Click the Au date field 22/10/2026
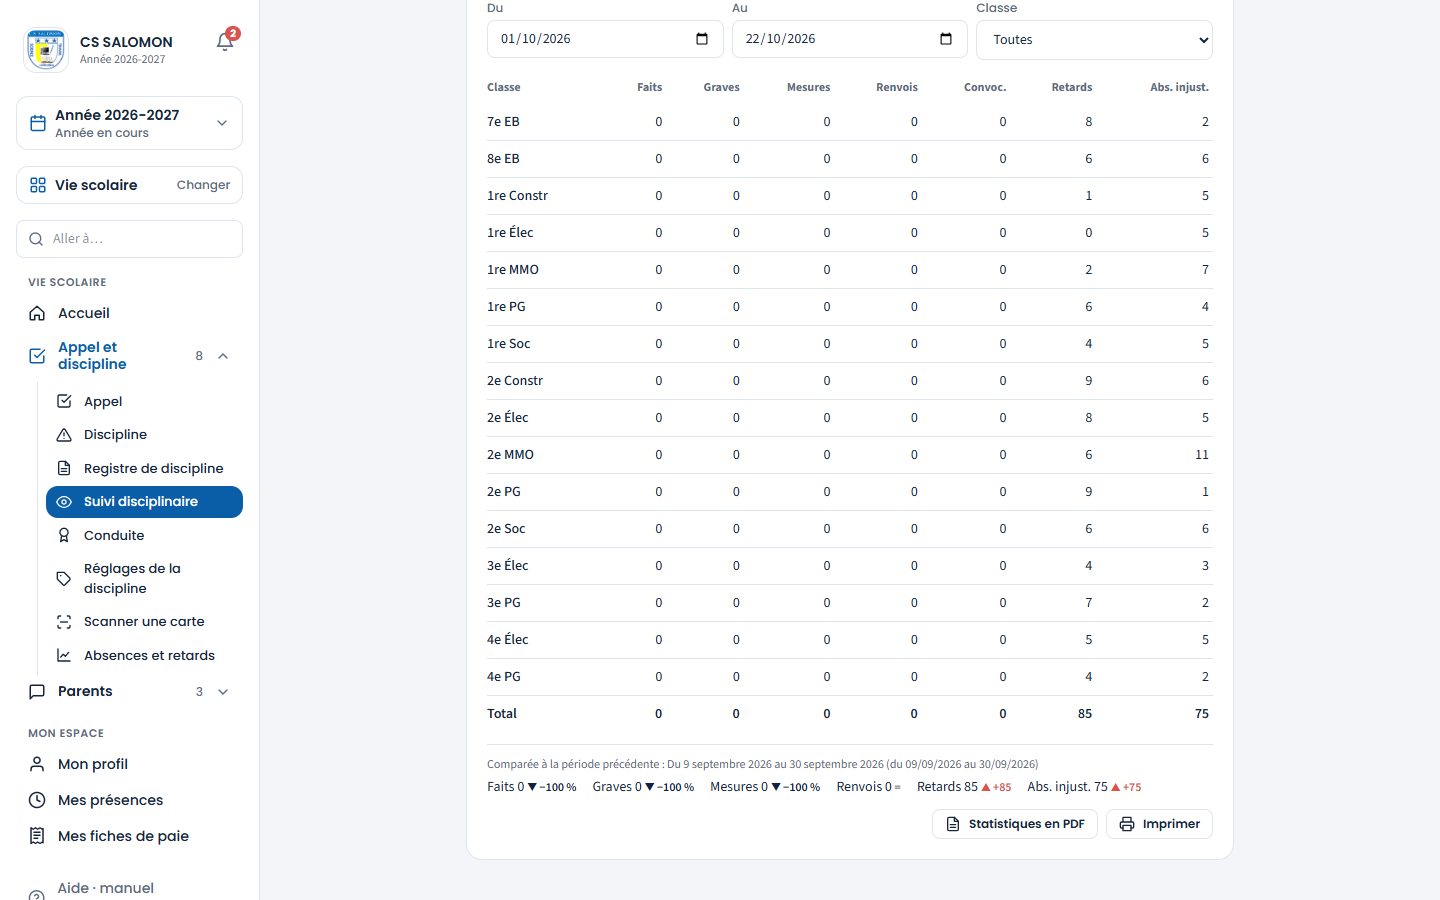The image size is (1440, 900). (849, 39)
